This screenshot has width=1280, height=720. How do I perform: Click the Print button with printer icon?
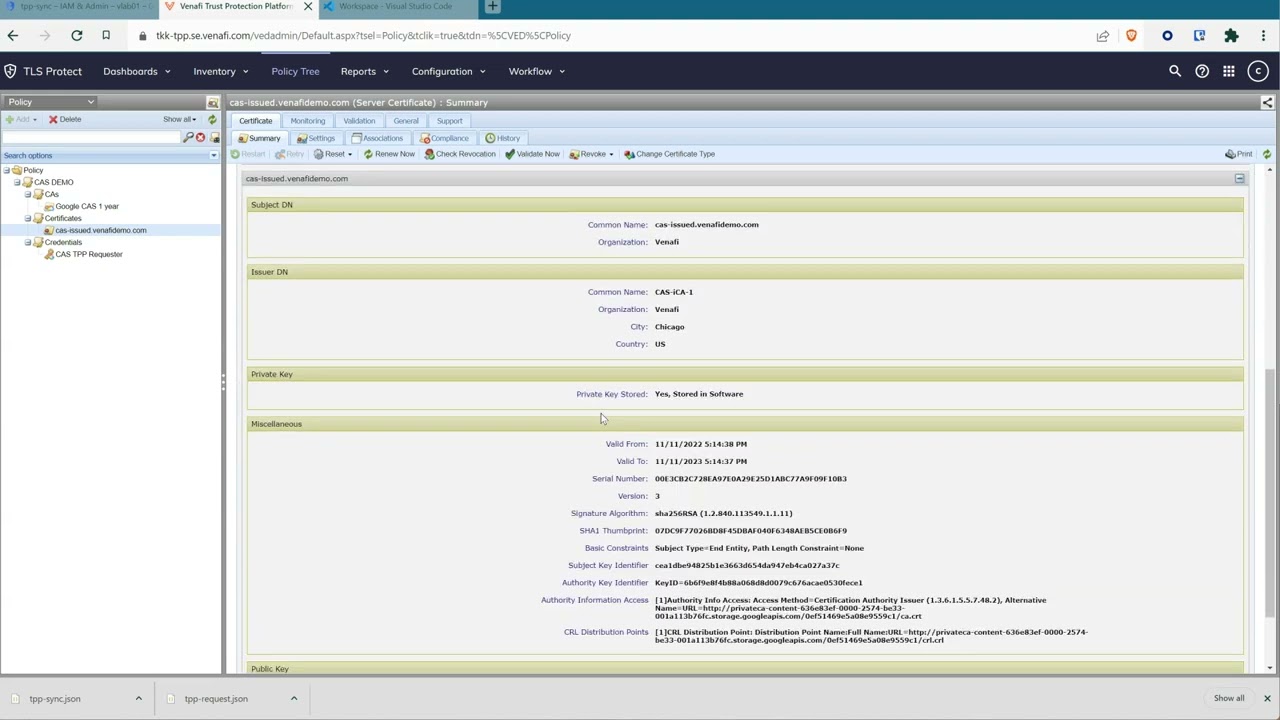point(1239,154)
